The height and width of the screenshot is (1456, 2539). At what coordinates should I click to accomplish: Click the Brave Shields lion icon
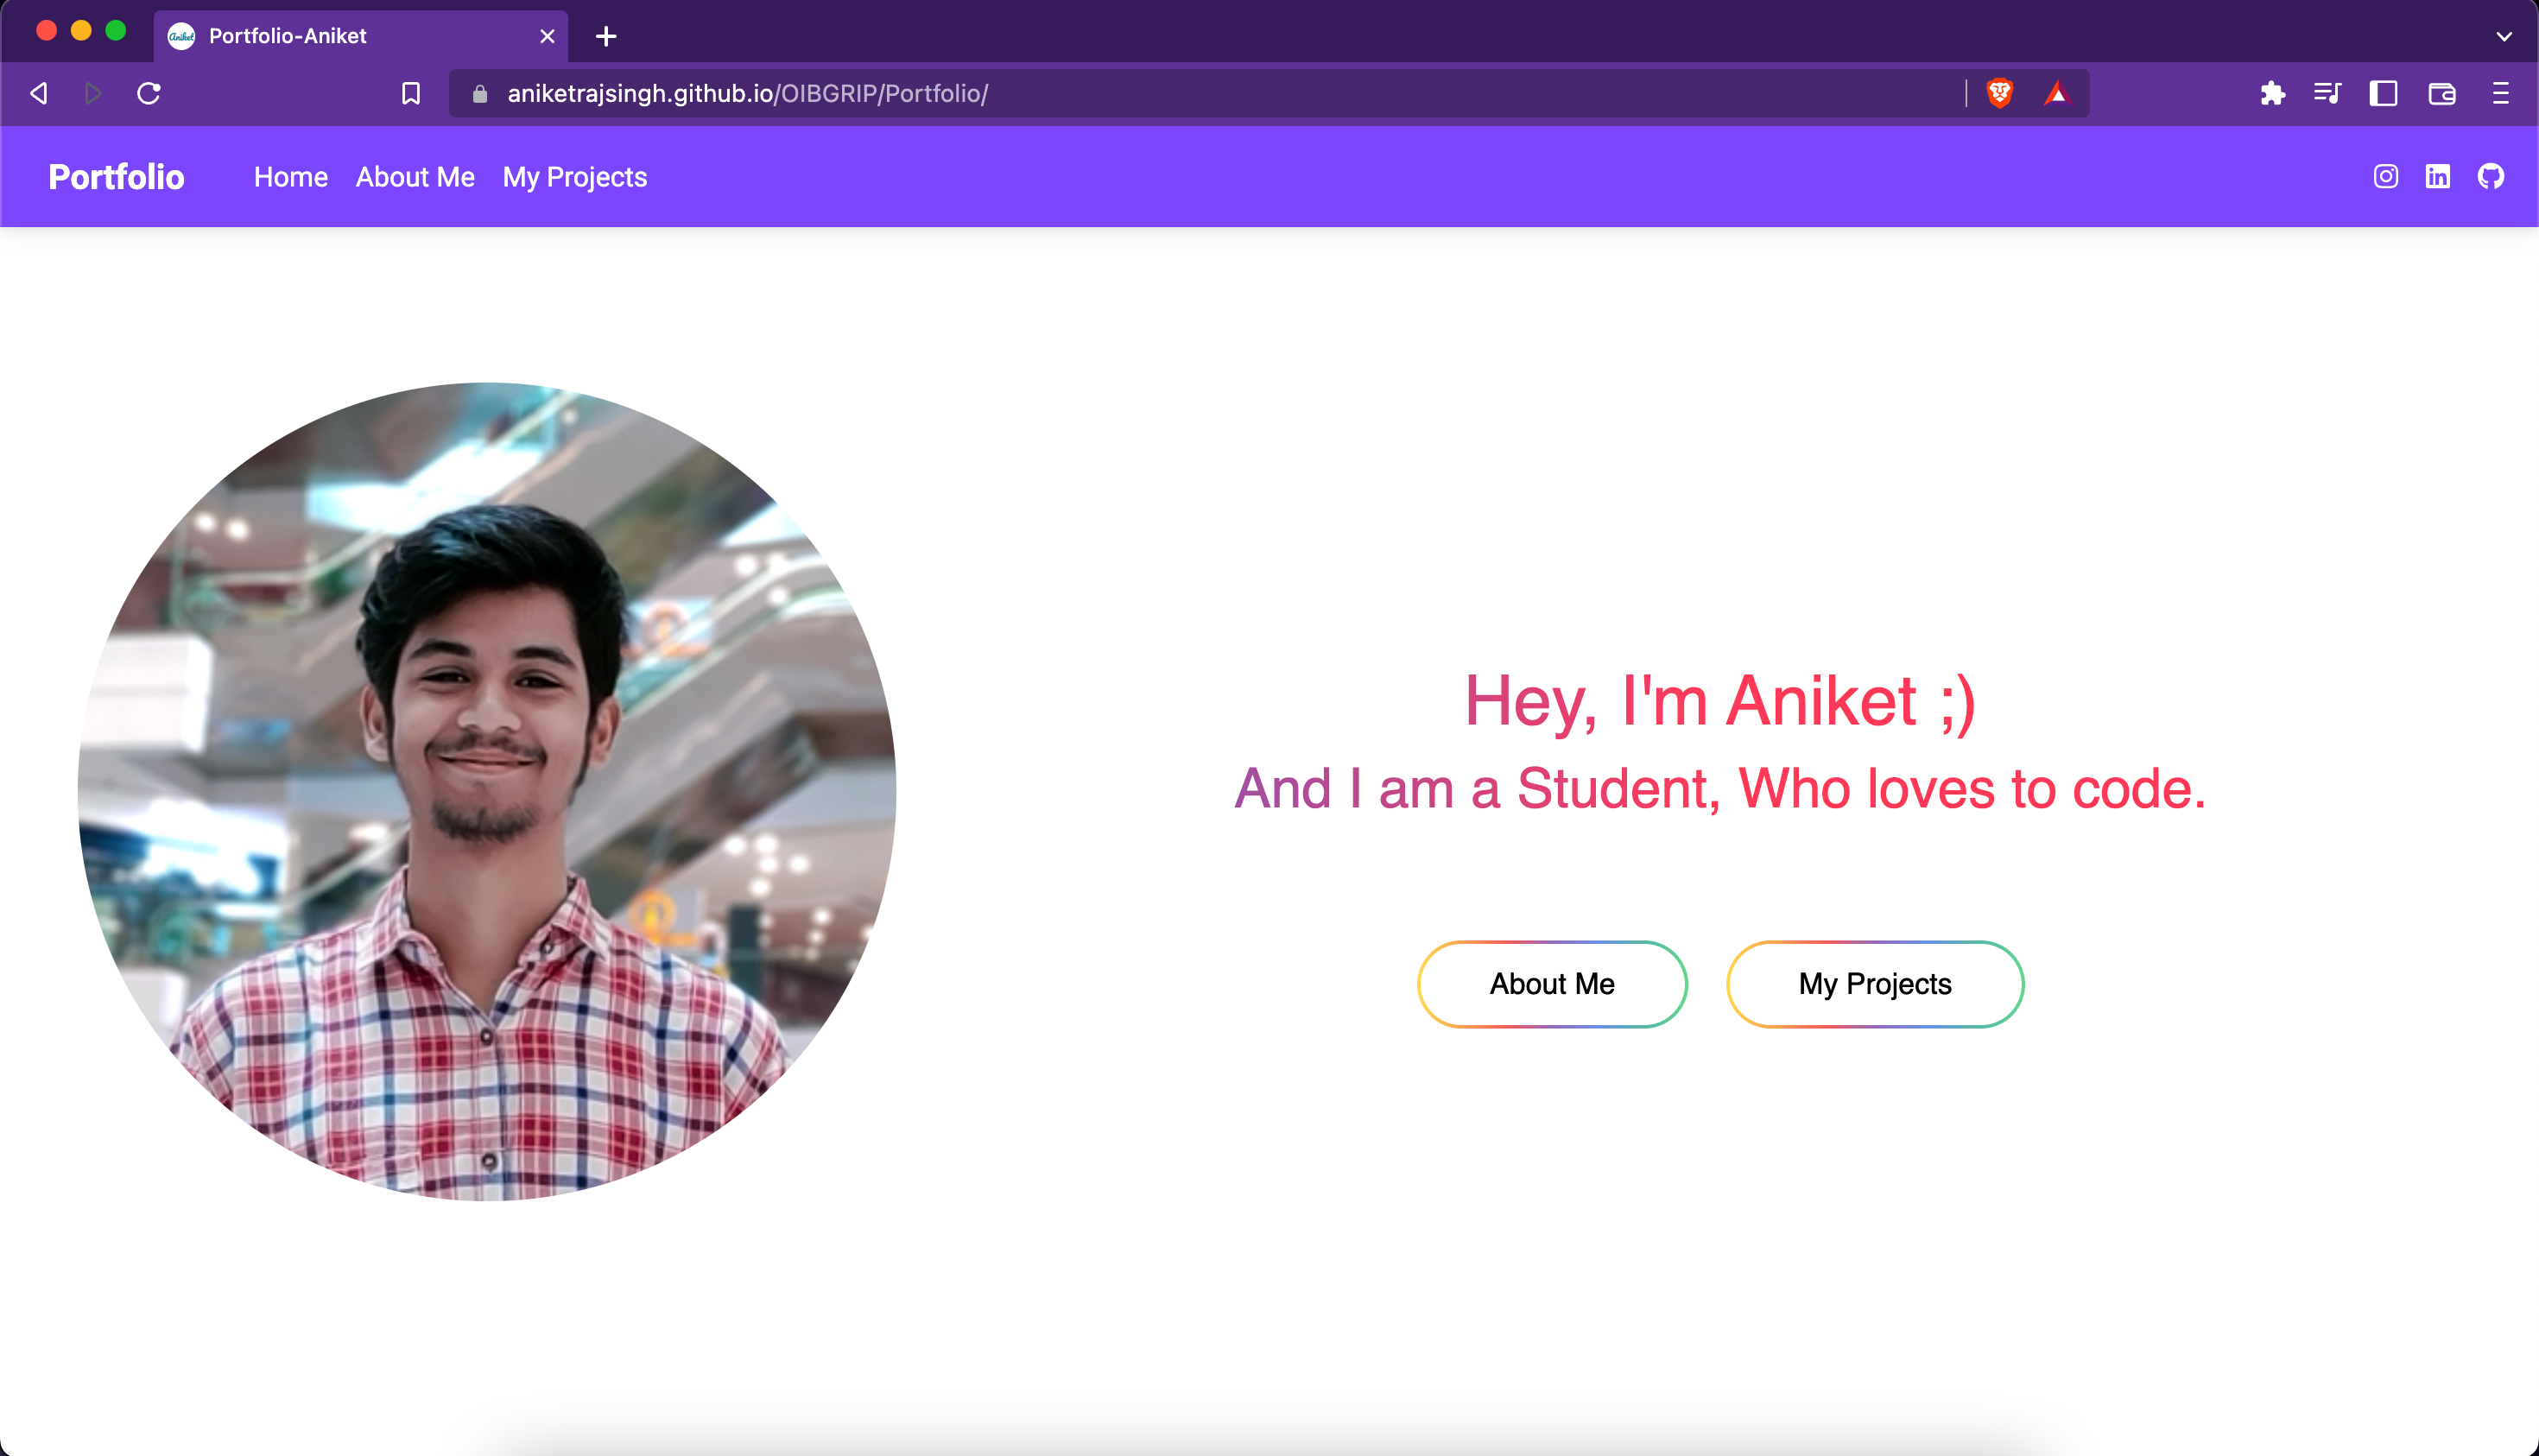[x=2001, y=93]
